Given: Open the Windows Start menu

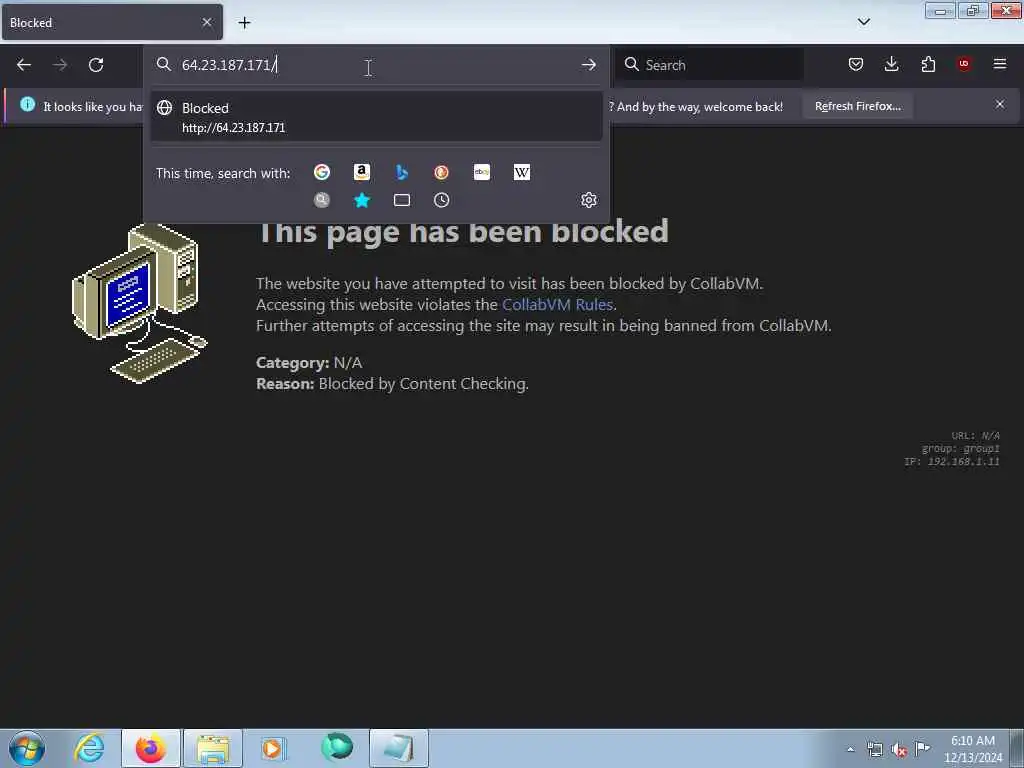Looking at the screenshot, I should (x=27, y=748).
